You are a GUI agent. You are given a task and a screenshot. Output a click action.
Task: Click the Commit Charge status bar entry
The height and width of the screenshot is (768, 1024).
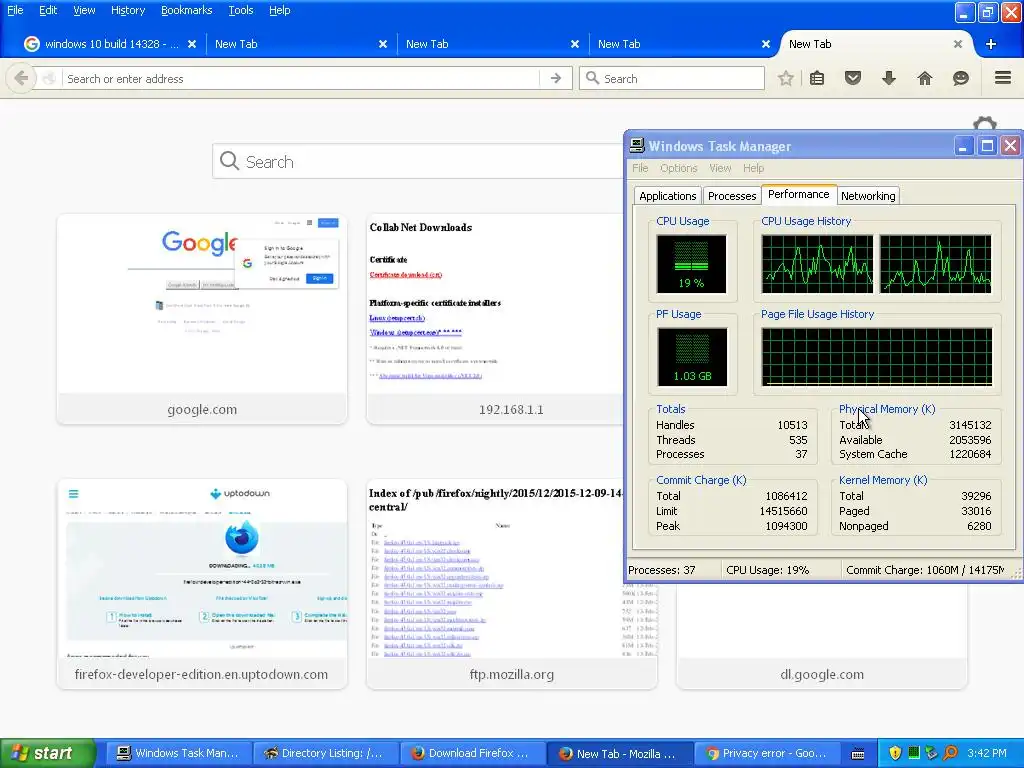925,570
